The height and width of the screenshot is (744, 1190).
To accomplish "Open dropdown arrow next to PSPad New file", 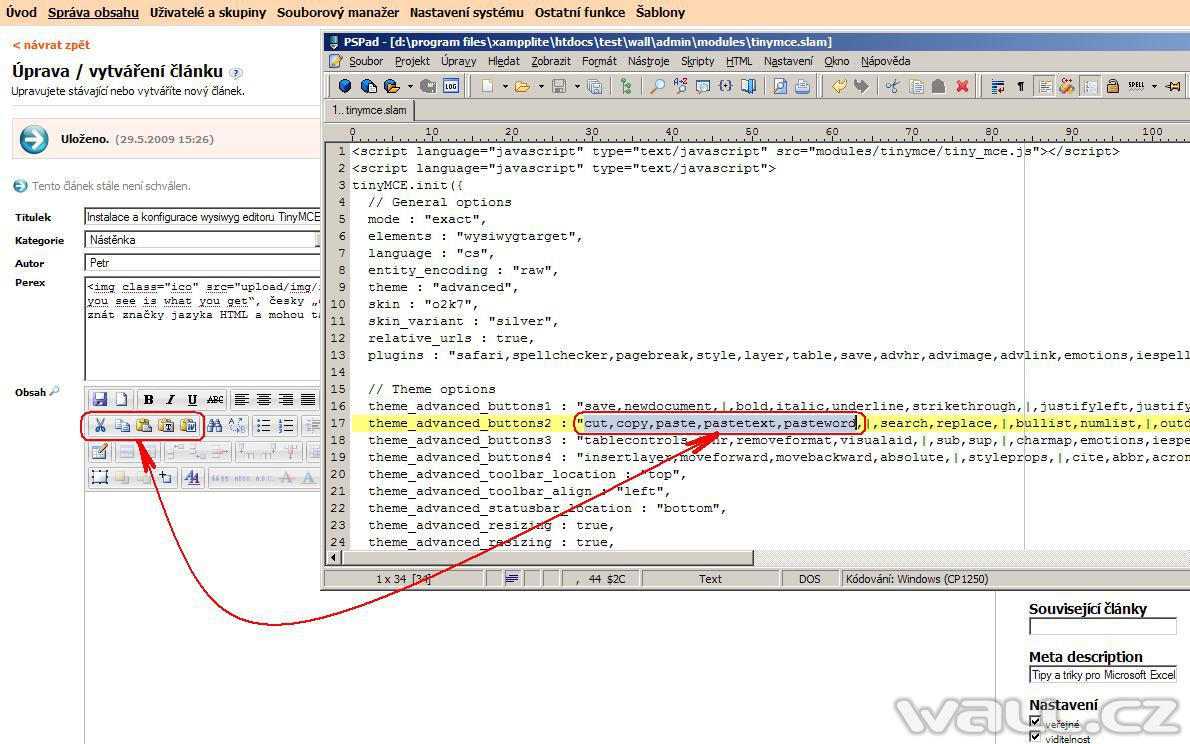I will [x=505, y=86].
